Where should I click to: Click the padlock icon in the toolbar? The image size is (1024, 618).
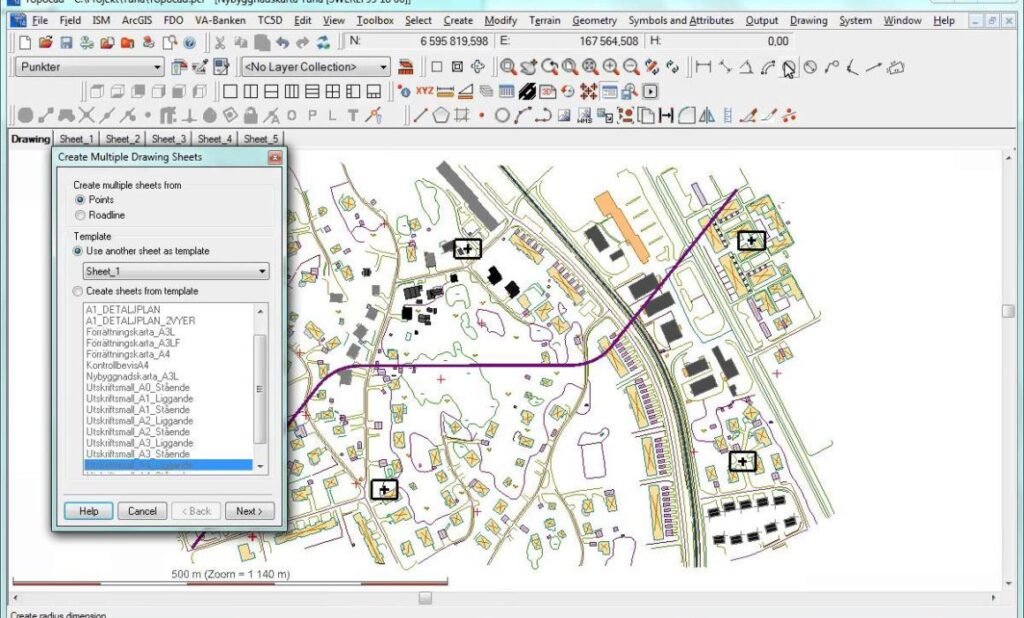[250, 116]
